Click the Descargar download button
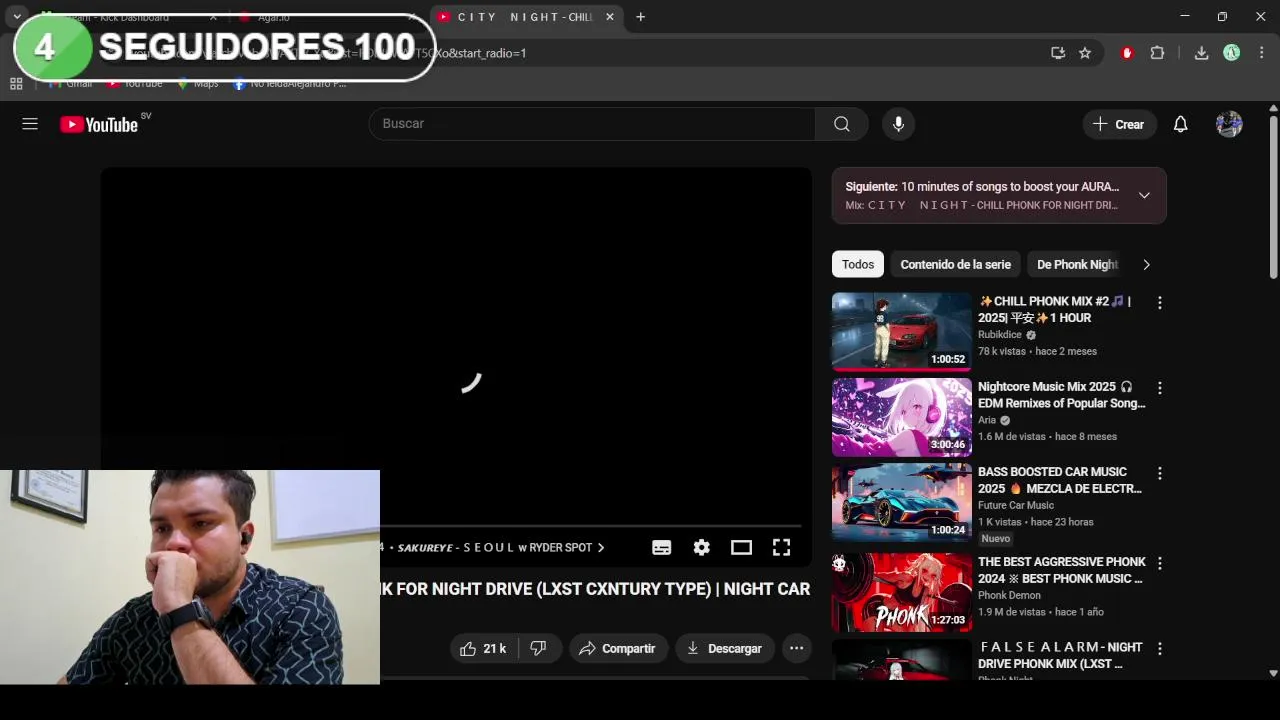Screen dimensions: 1280x720 point(724,648)
